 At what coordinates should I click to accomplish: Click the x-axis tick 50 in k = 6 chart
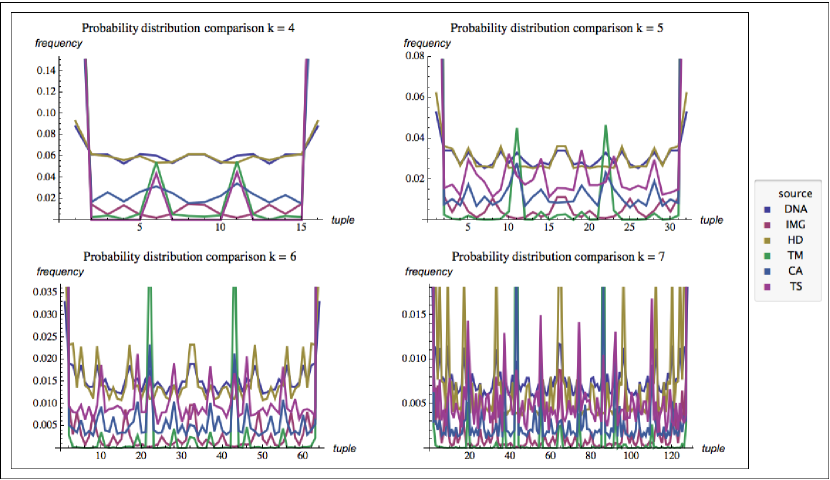tap(262, 456)
